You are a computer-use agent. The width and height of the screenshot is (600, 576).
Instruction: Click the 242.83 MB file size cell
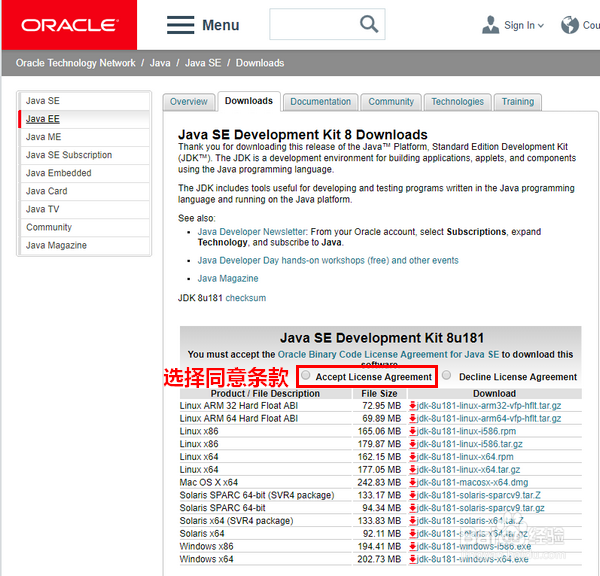pyautogui.click(x=379, y=482)
